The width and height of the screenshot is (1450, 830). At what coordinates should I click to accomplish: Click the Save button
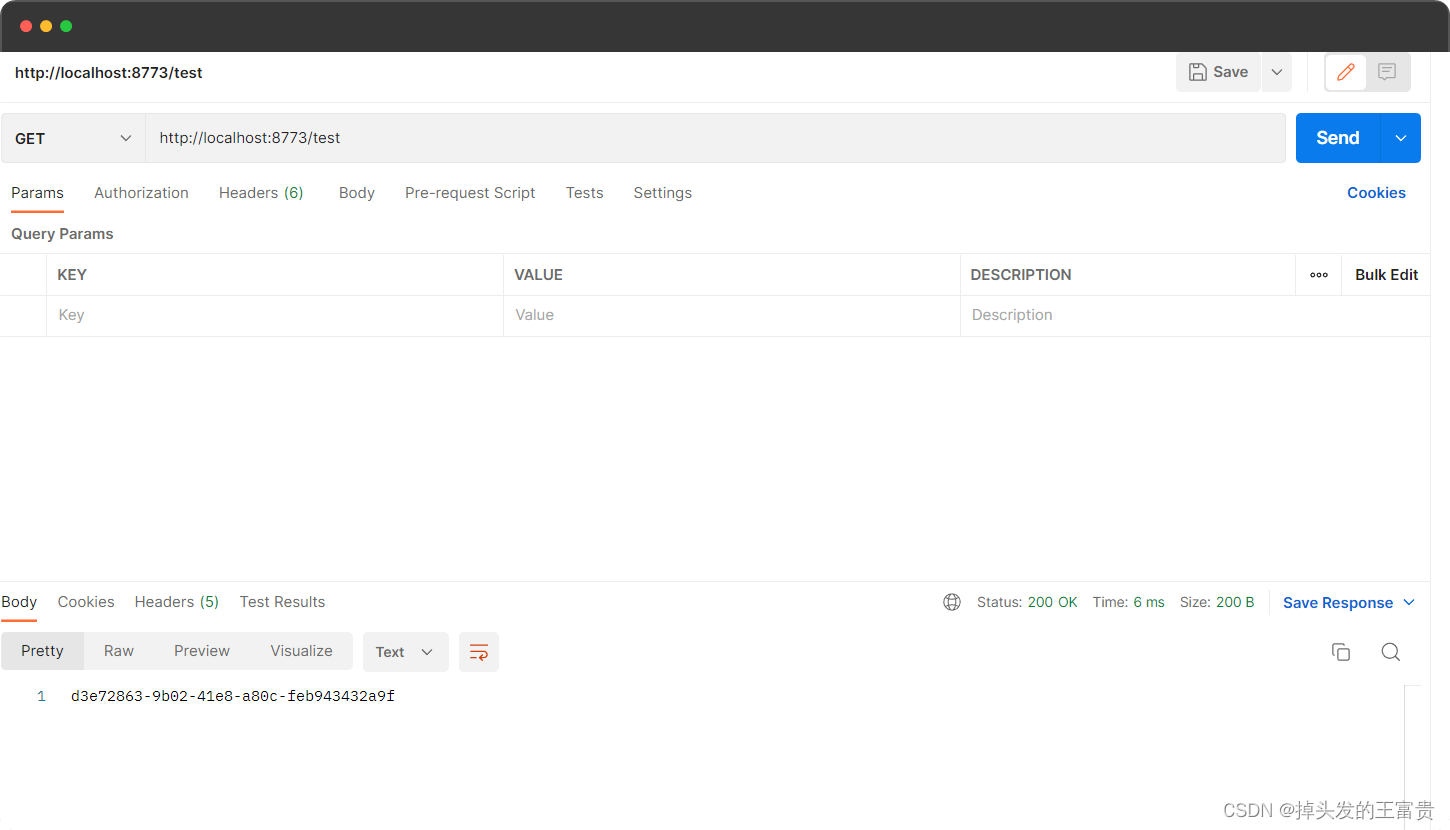[1218, 72]
